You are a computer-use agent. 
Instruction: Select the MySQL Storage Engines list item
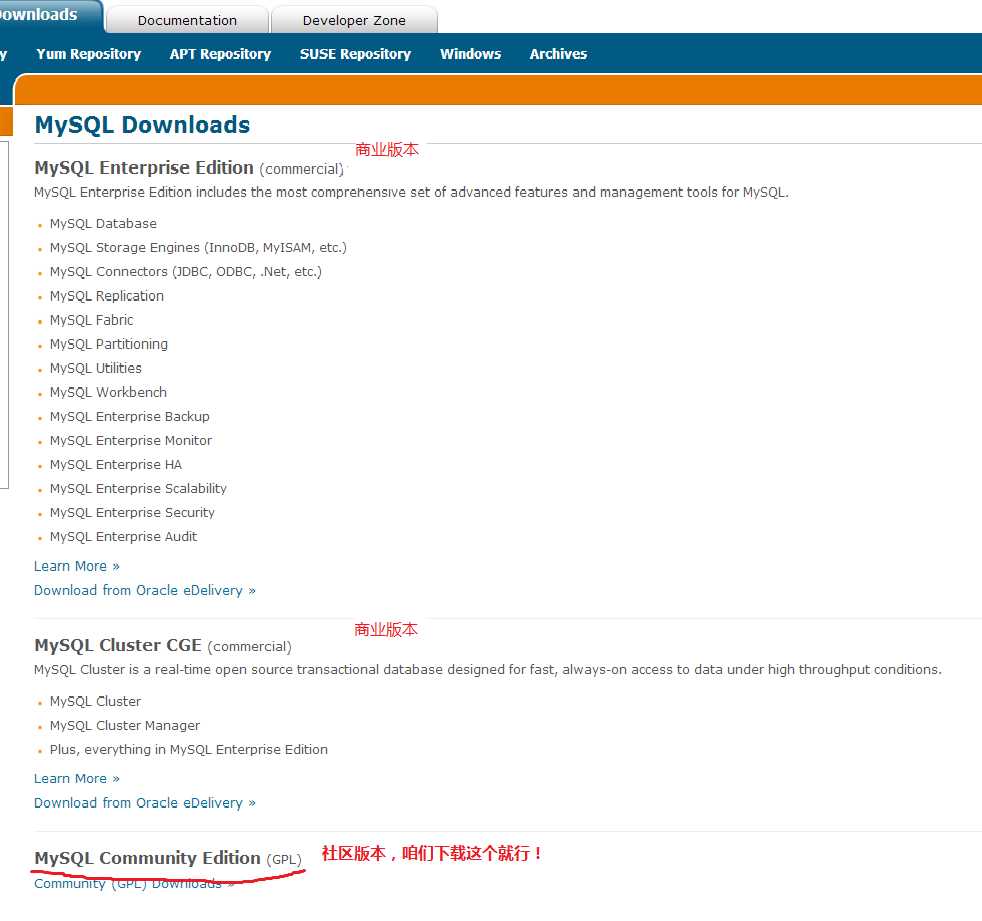tap(198, 247)
